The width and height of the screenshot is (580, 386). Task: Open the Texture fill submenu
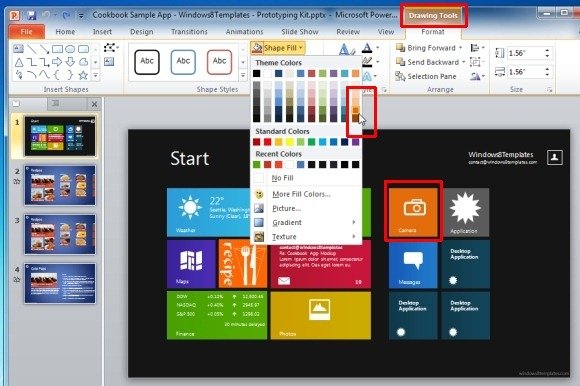pyautogui.click(x=306, y=237)
